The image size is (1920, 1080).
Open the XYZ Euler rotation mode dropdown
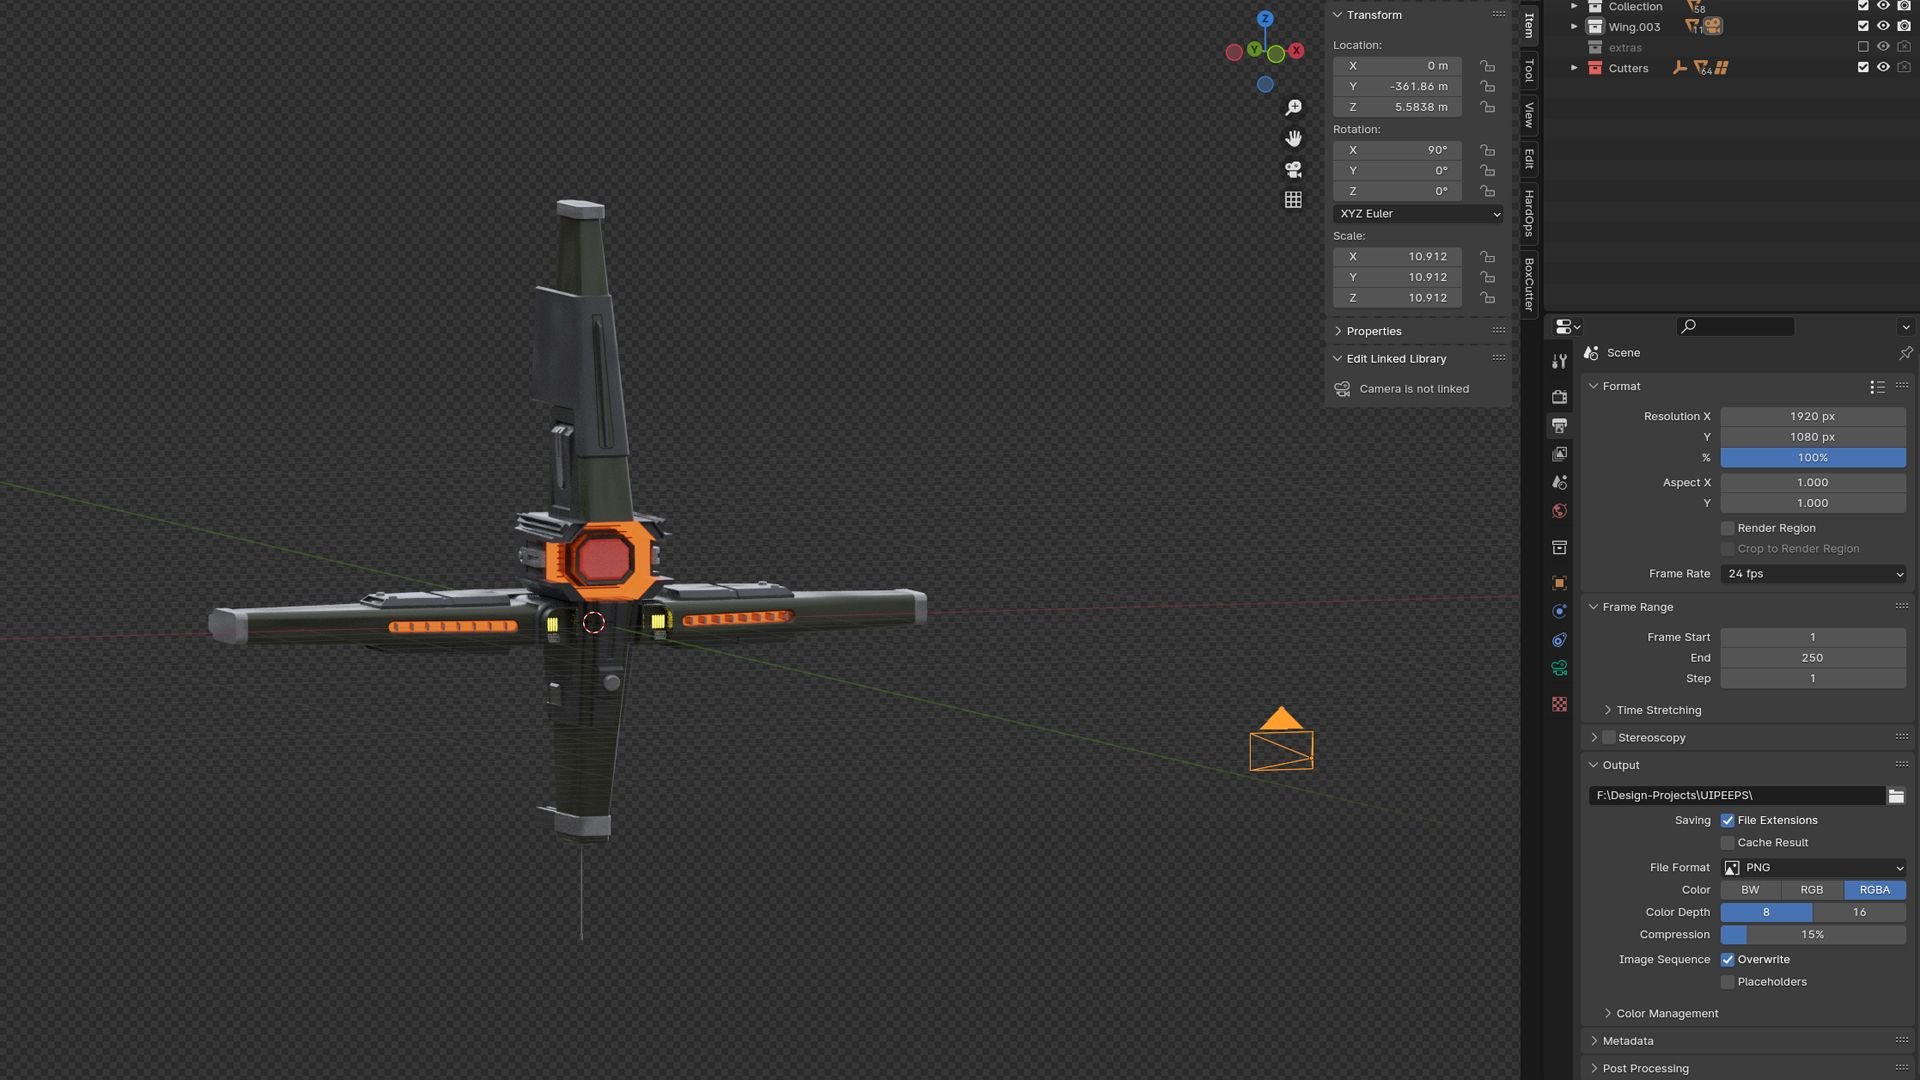(x=1418, y=214)
